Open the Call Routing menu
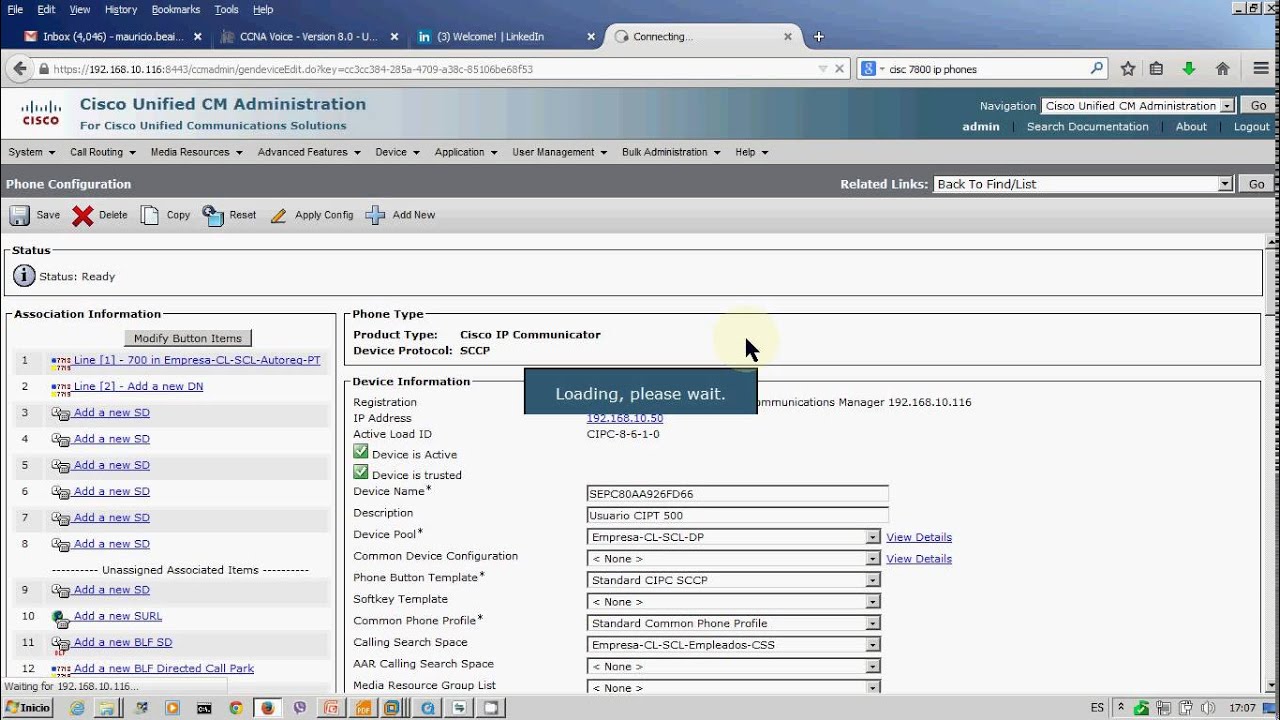The image size is (1280, 720). tap(103, 152)
